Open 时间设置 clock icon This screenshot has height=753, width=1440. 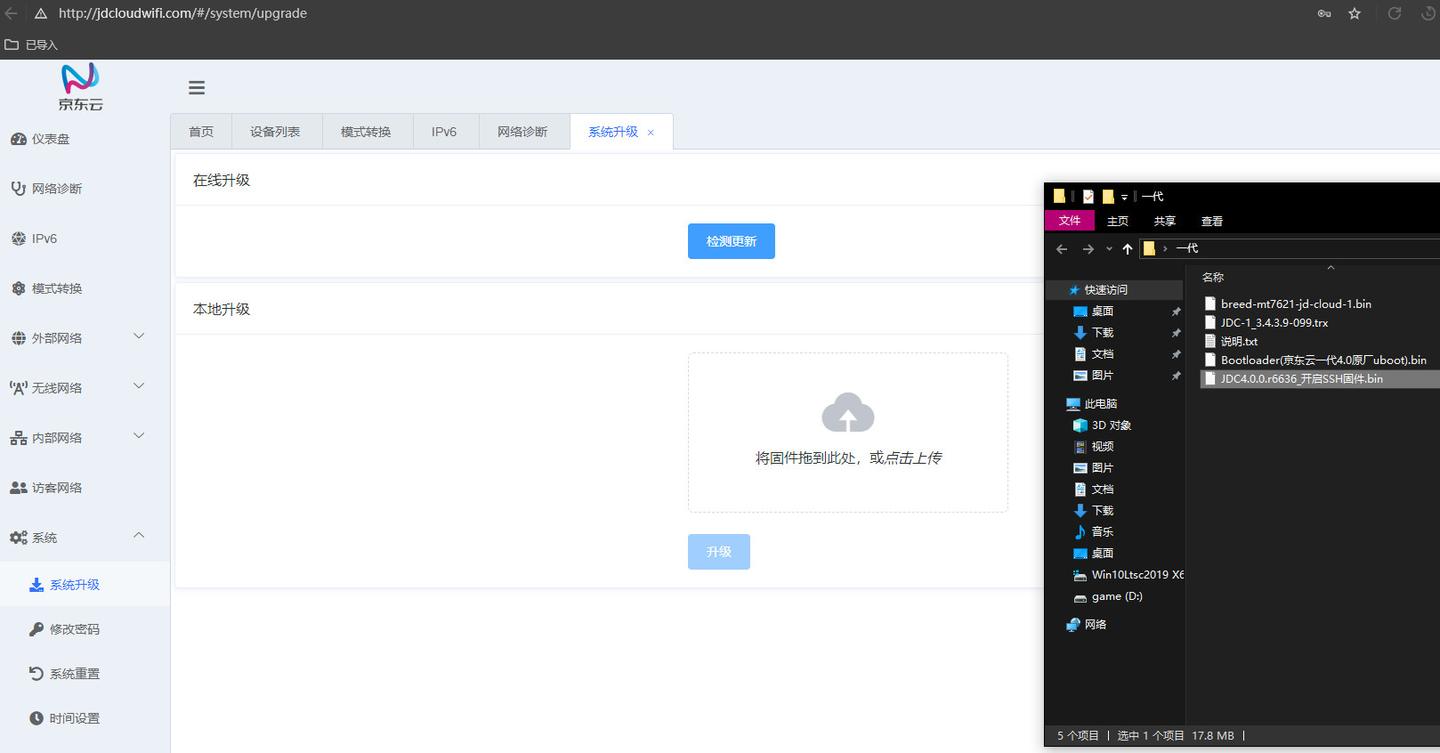(x=37, y=718)
